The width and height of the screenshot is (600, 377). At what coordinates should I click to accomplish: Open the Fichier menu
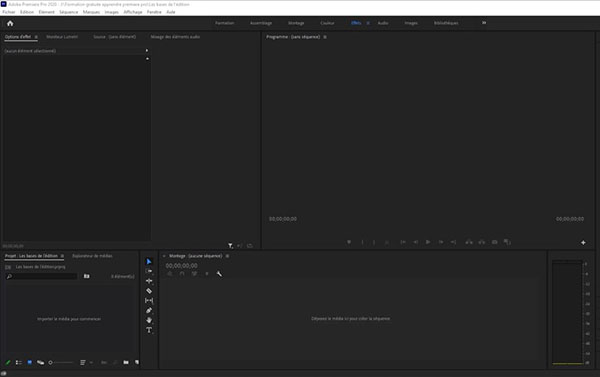click(9, 12)
